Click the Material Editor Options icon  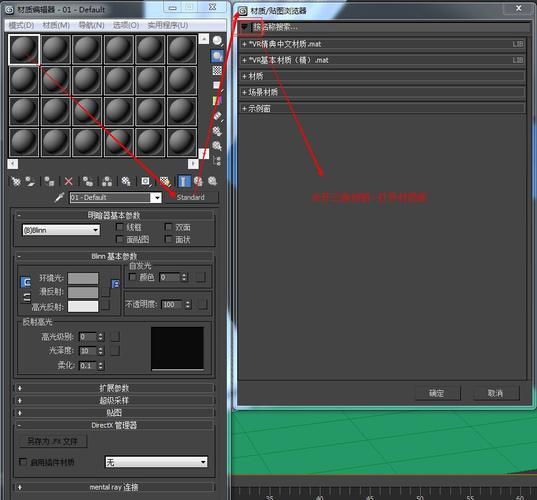click(x=217, y=131)
